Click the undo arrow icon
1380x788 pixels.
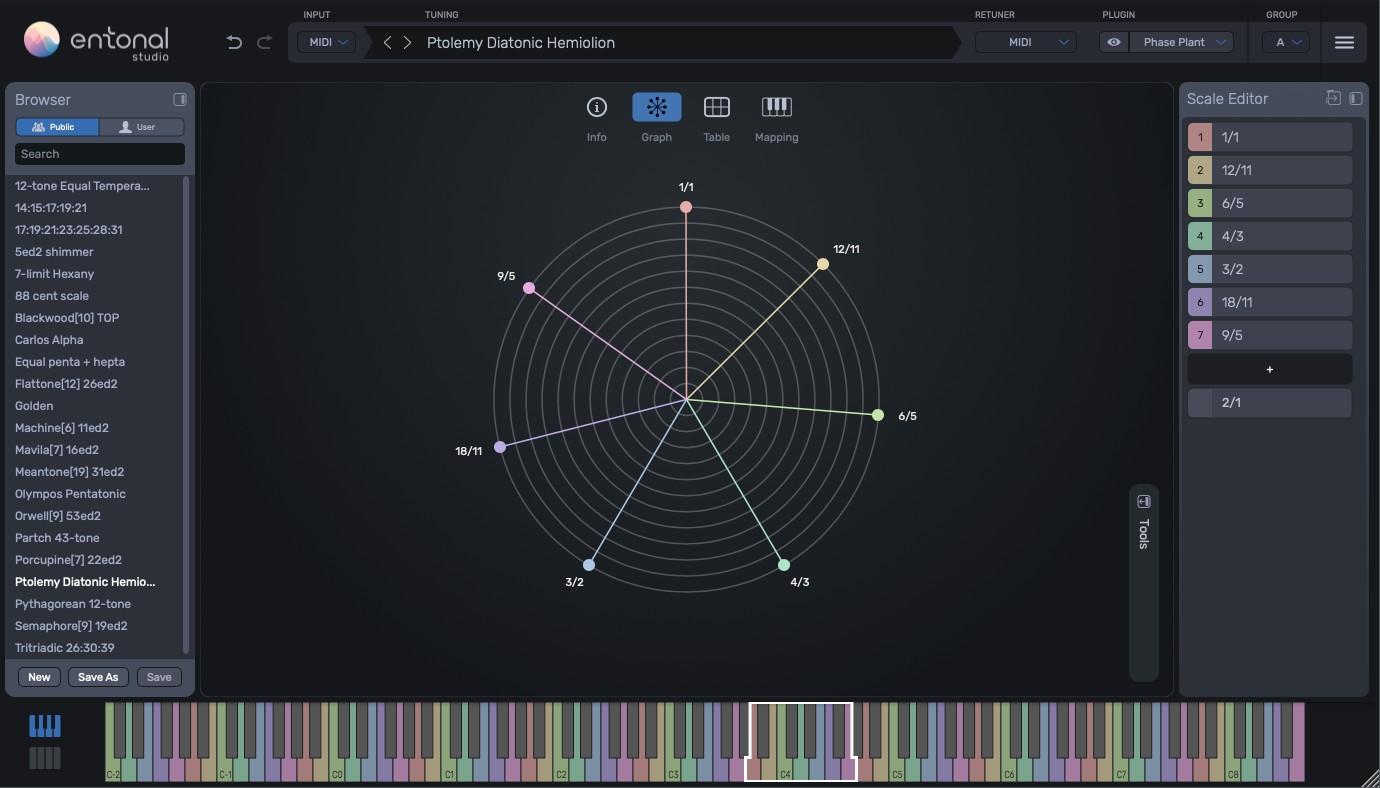point(234,42)
